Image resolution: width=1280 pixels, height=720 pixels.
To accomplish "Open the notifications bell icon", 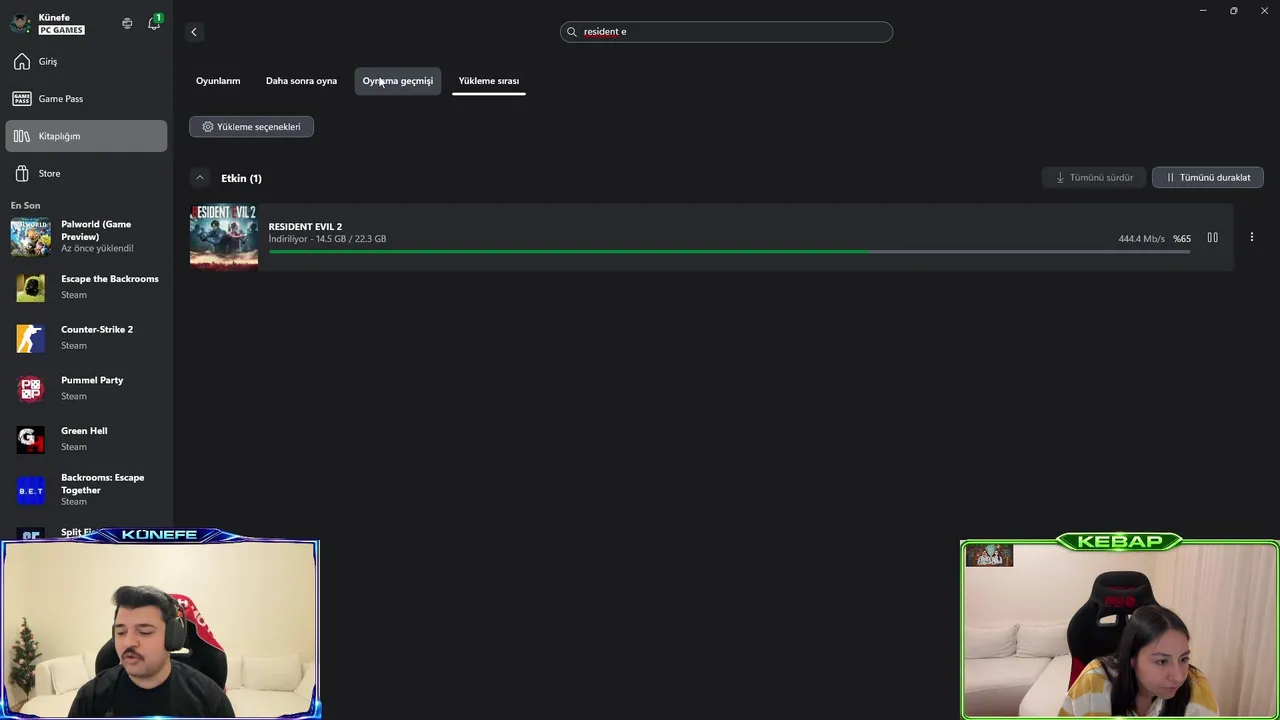I will [154, 23].
